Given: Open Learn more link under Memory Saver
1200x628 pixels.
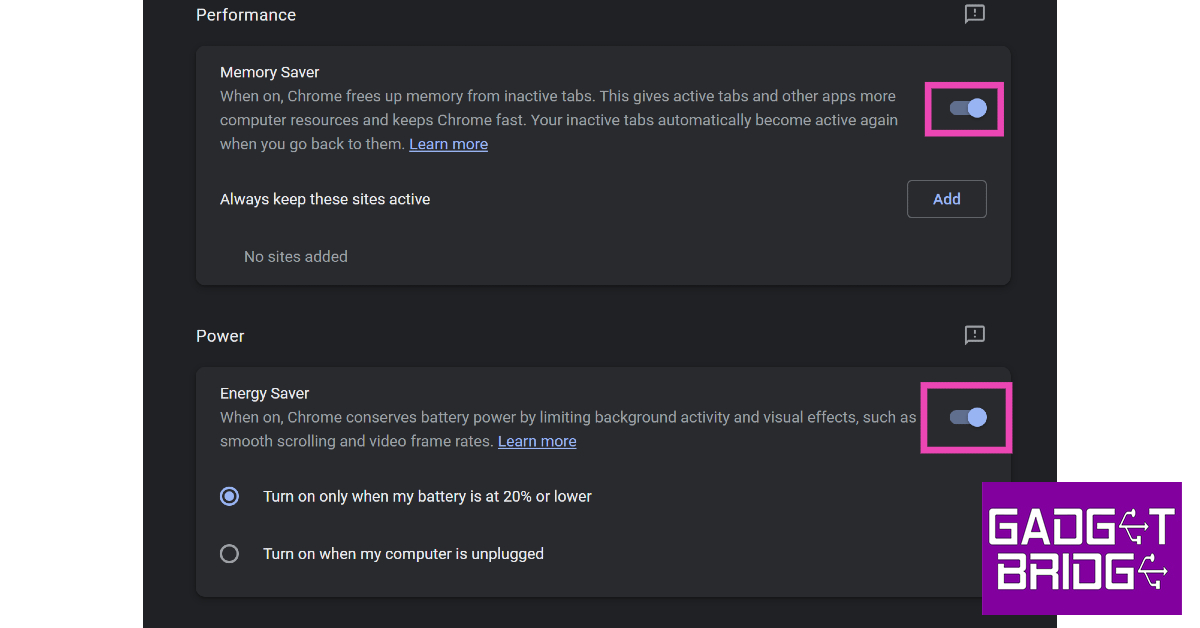Looking at the screenshot, I should [x=448, y=144].
